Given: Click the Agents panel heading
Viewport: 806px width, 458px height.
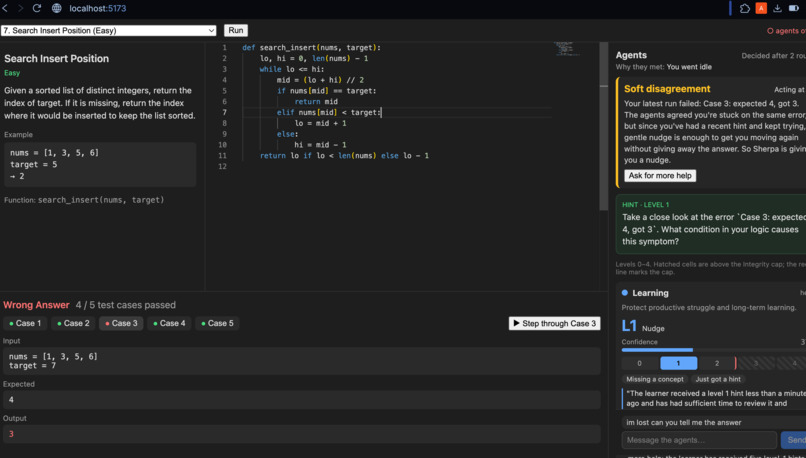Looking at the screenshot, I should [x=631, y=55].
